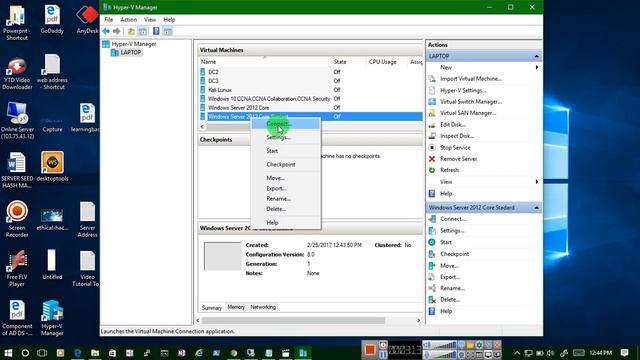Screen dimensions: 640x360
Task: Choose Delete in the context menu
Action: 286,209
